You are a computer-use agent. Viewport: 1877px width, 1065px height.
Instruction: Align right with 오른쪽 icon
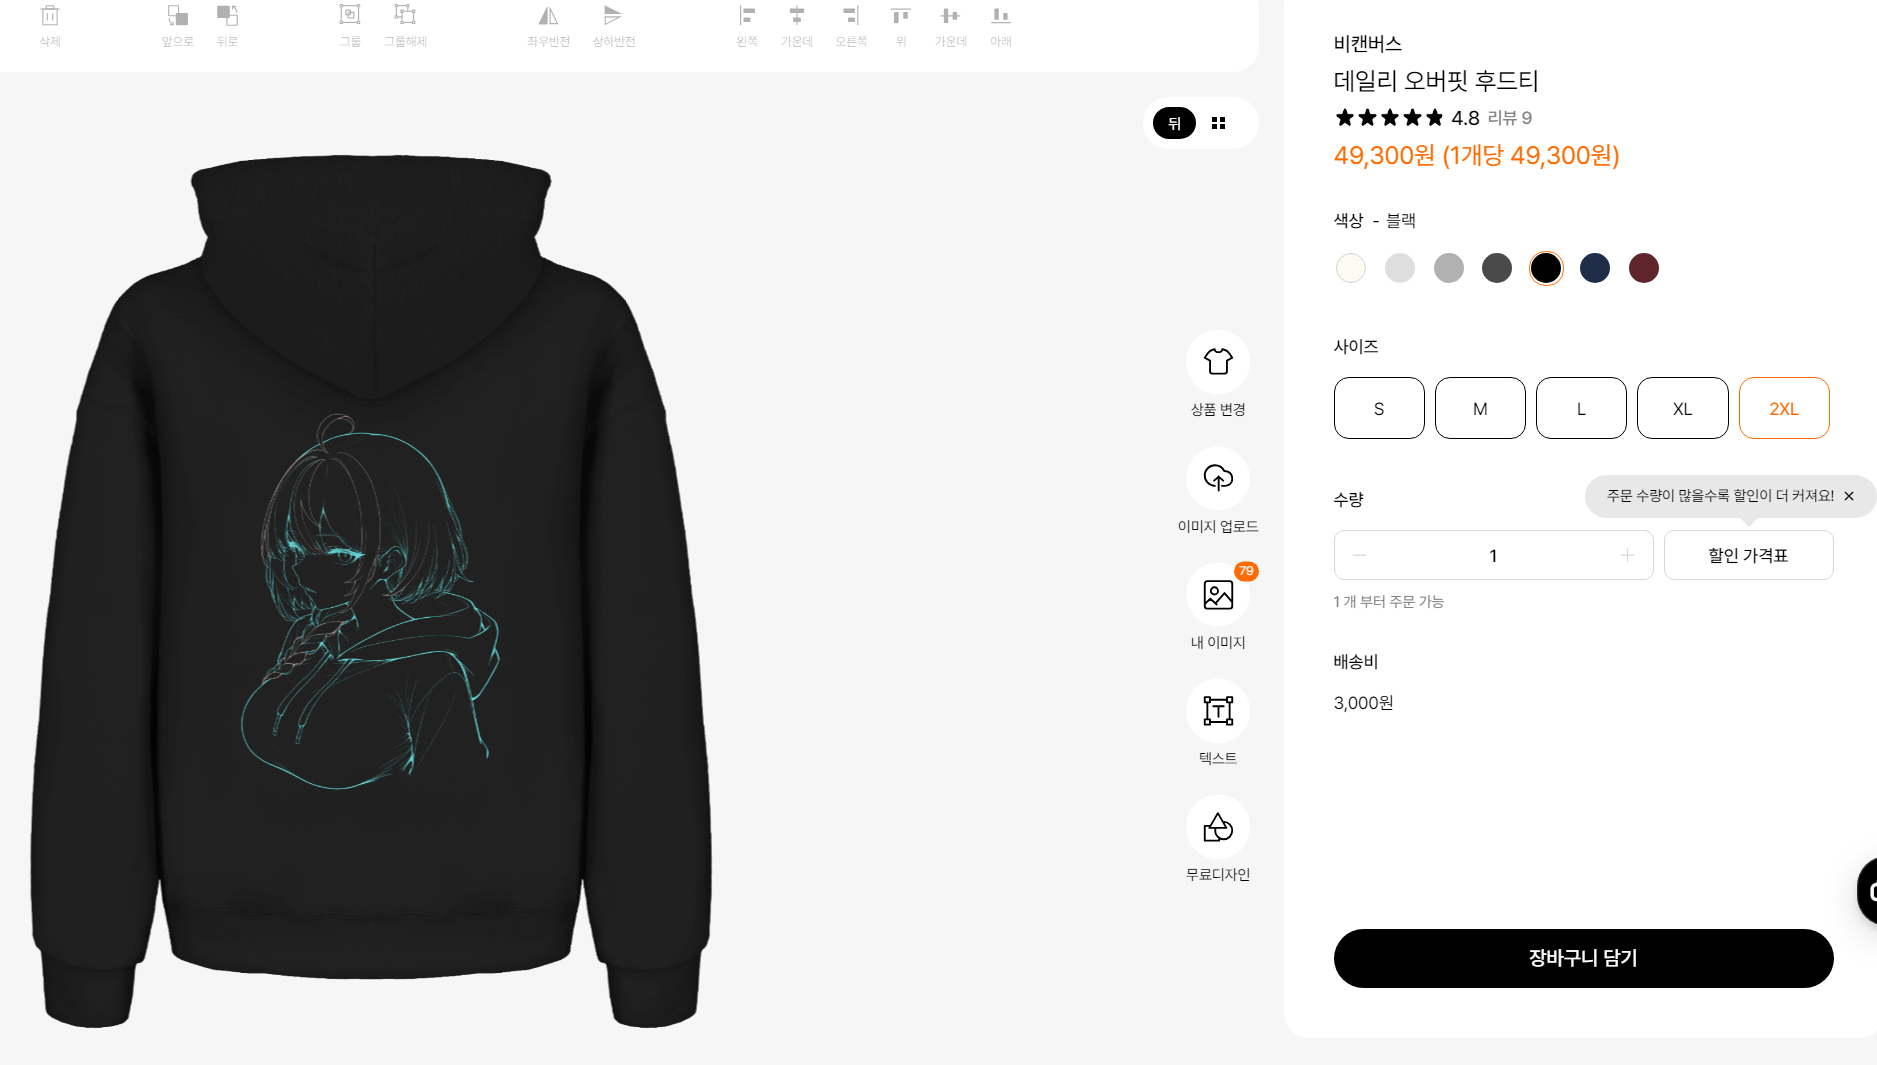[851, 16]
